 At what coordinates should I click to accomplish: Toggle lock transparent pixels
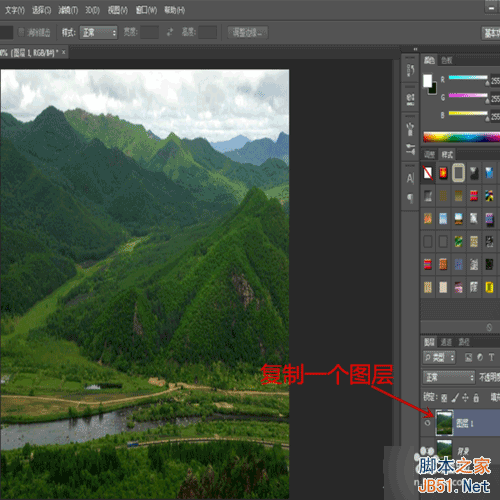(444, 398)
